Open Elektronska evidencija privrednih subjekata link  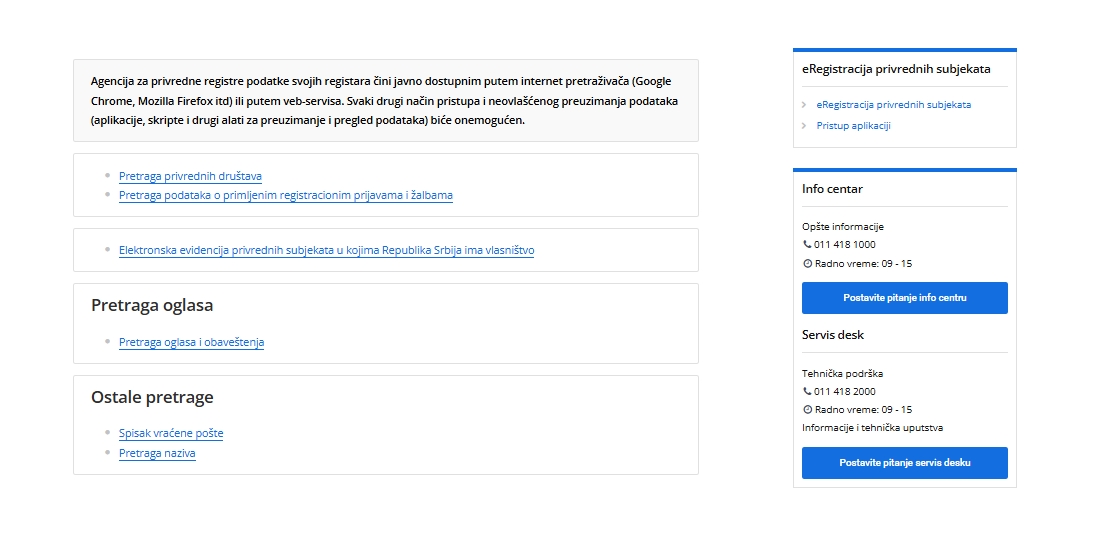pyautogui.click(x=326, y=250)
